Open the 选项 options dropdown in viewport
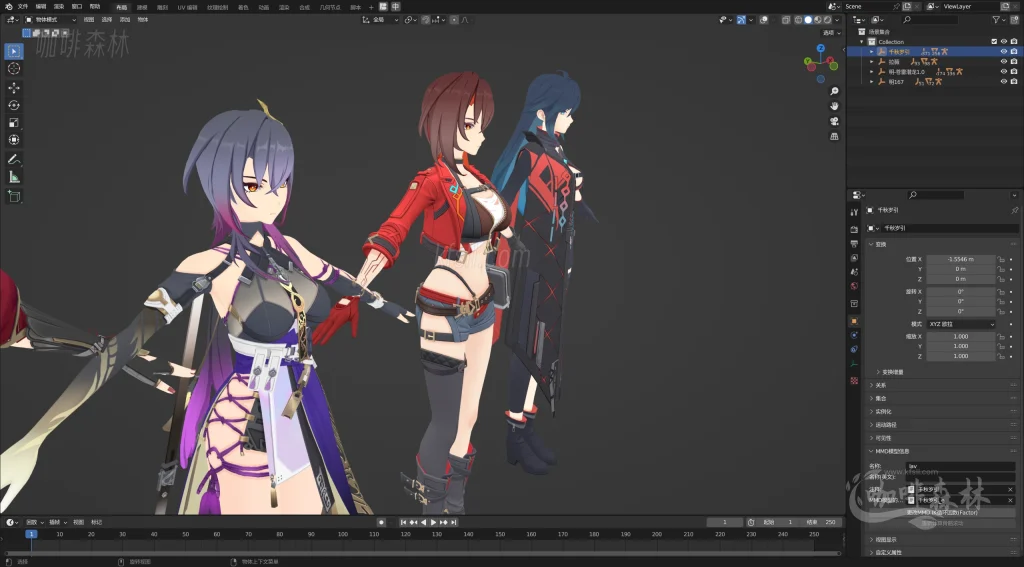 (831, 33)
